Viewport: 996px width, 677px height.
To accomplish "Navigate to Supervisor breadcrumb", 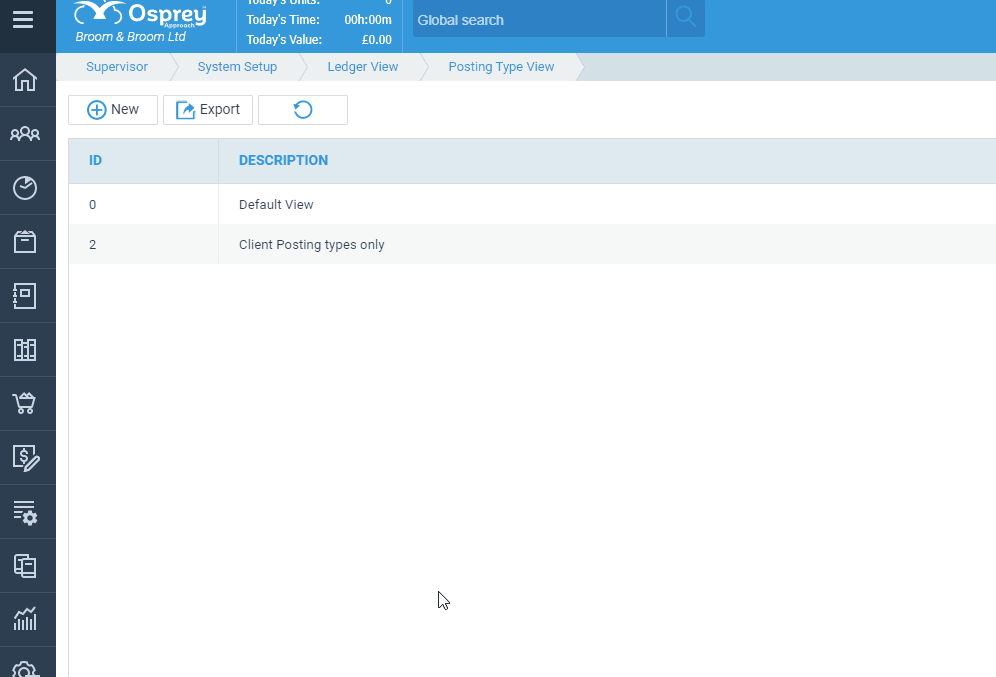I will tap(117, 67).
